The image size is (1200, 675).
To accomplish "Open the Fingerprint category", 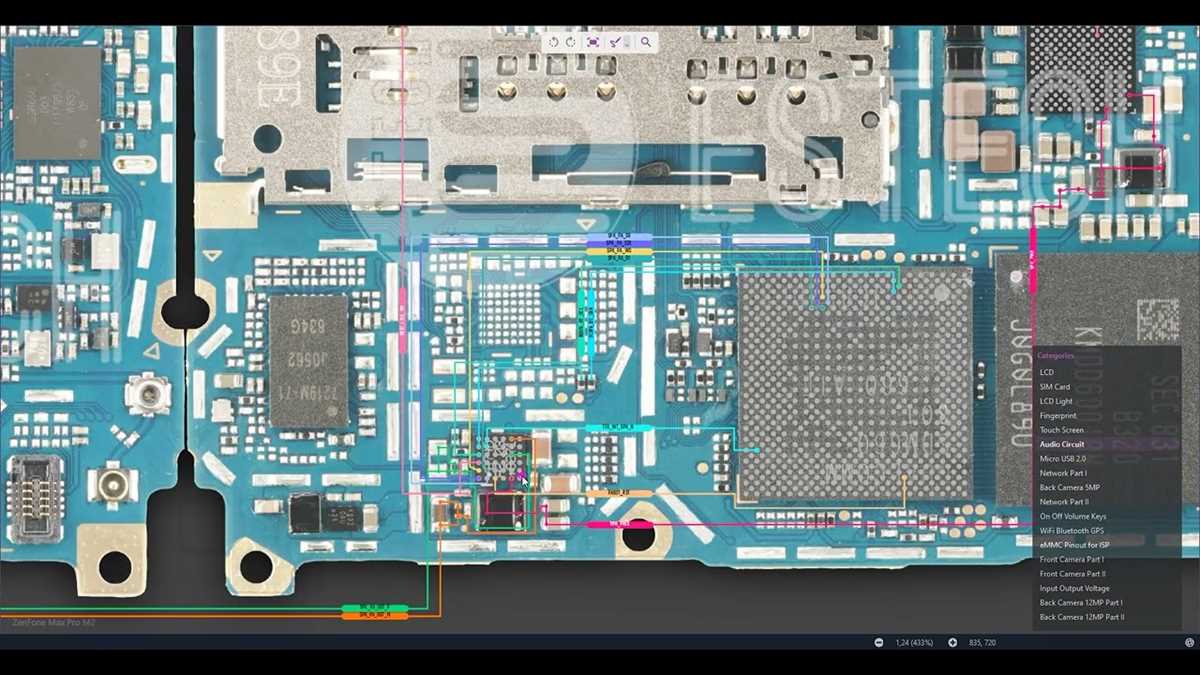I will (1058, 415).
